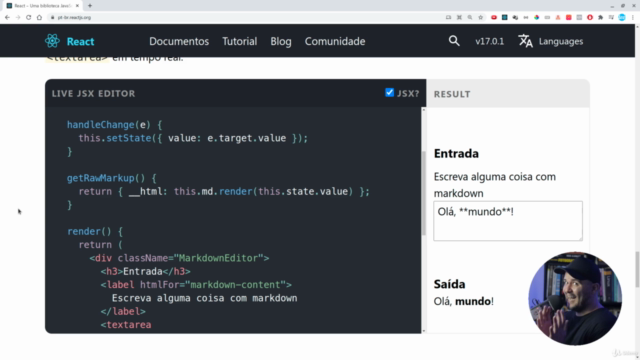Toggle the JSX? checkbox
Image resolution: width=640 pixels, height=360 pixels.
389,93
